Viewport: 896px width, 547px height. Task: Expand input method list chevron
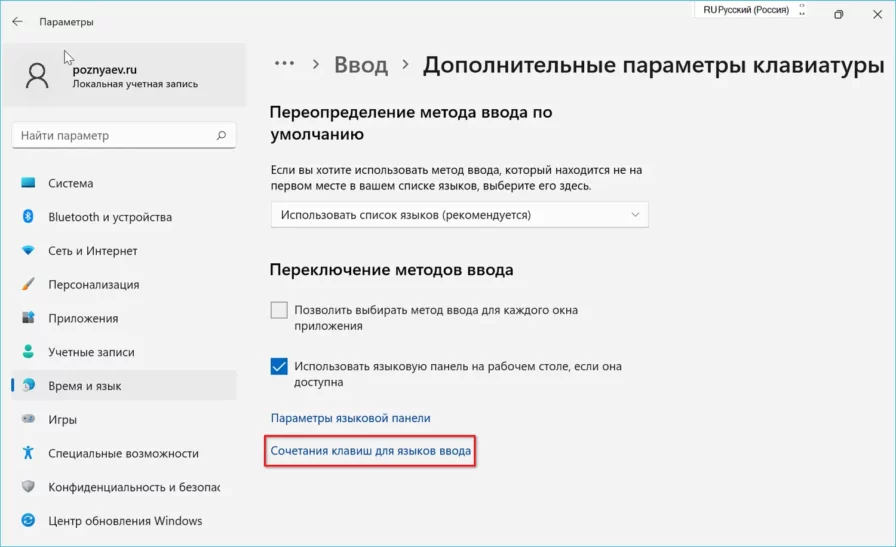tap(635, 215)
